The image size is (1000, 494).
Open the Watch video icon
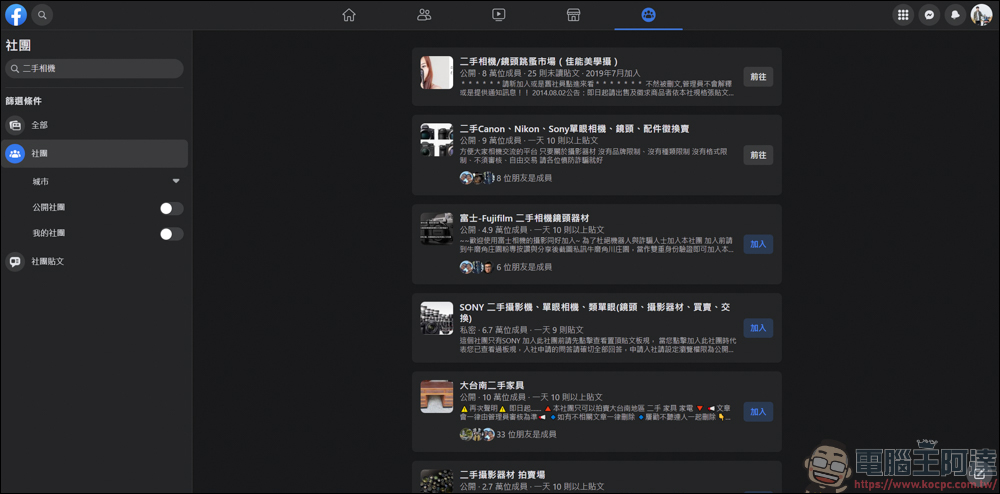(499, 15)
